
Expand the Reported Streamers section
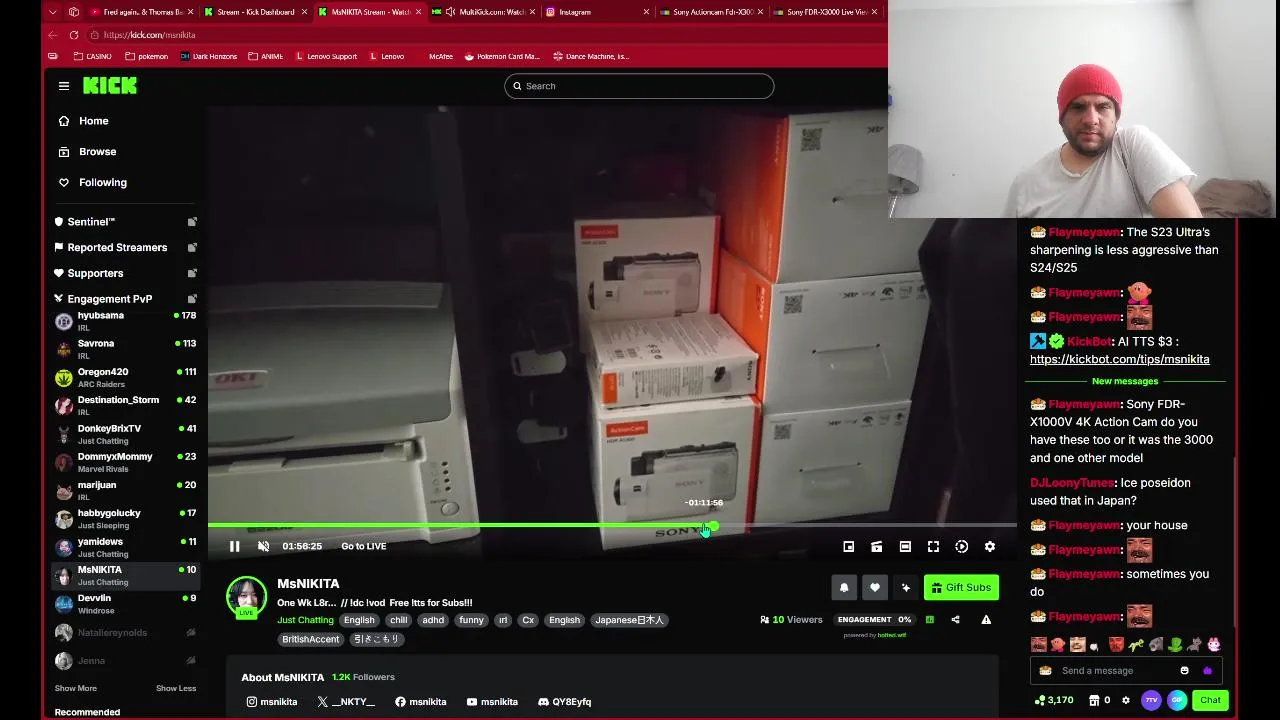tap(125, 248)
